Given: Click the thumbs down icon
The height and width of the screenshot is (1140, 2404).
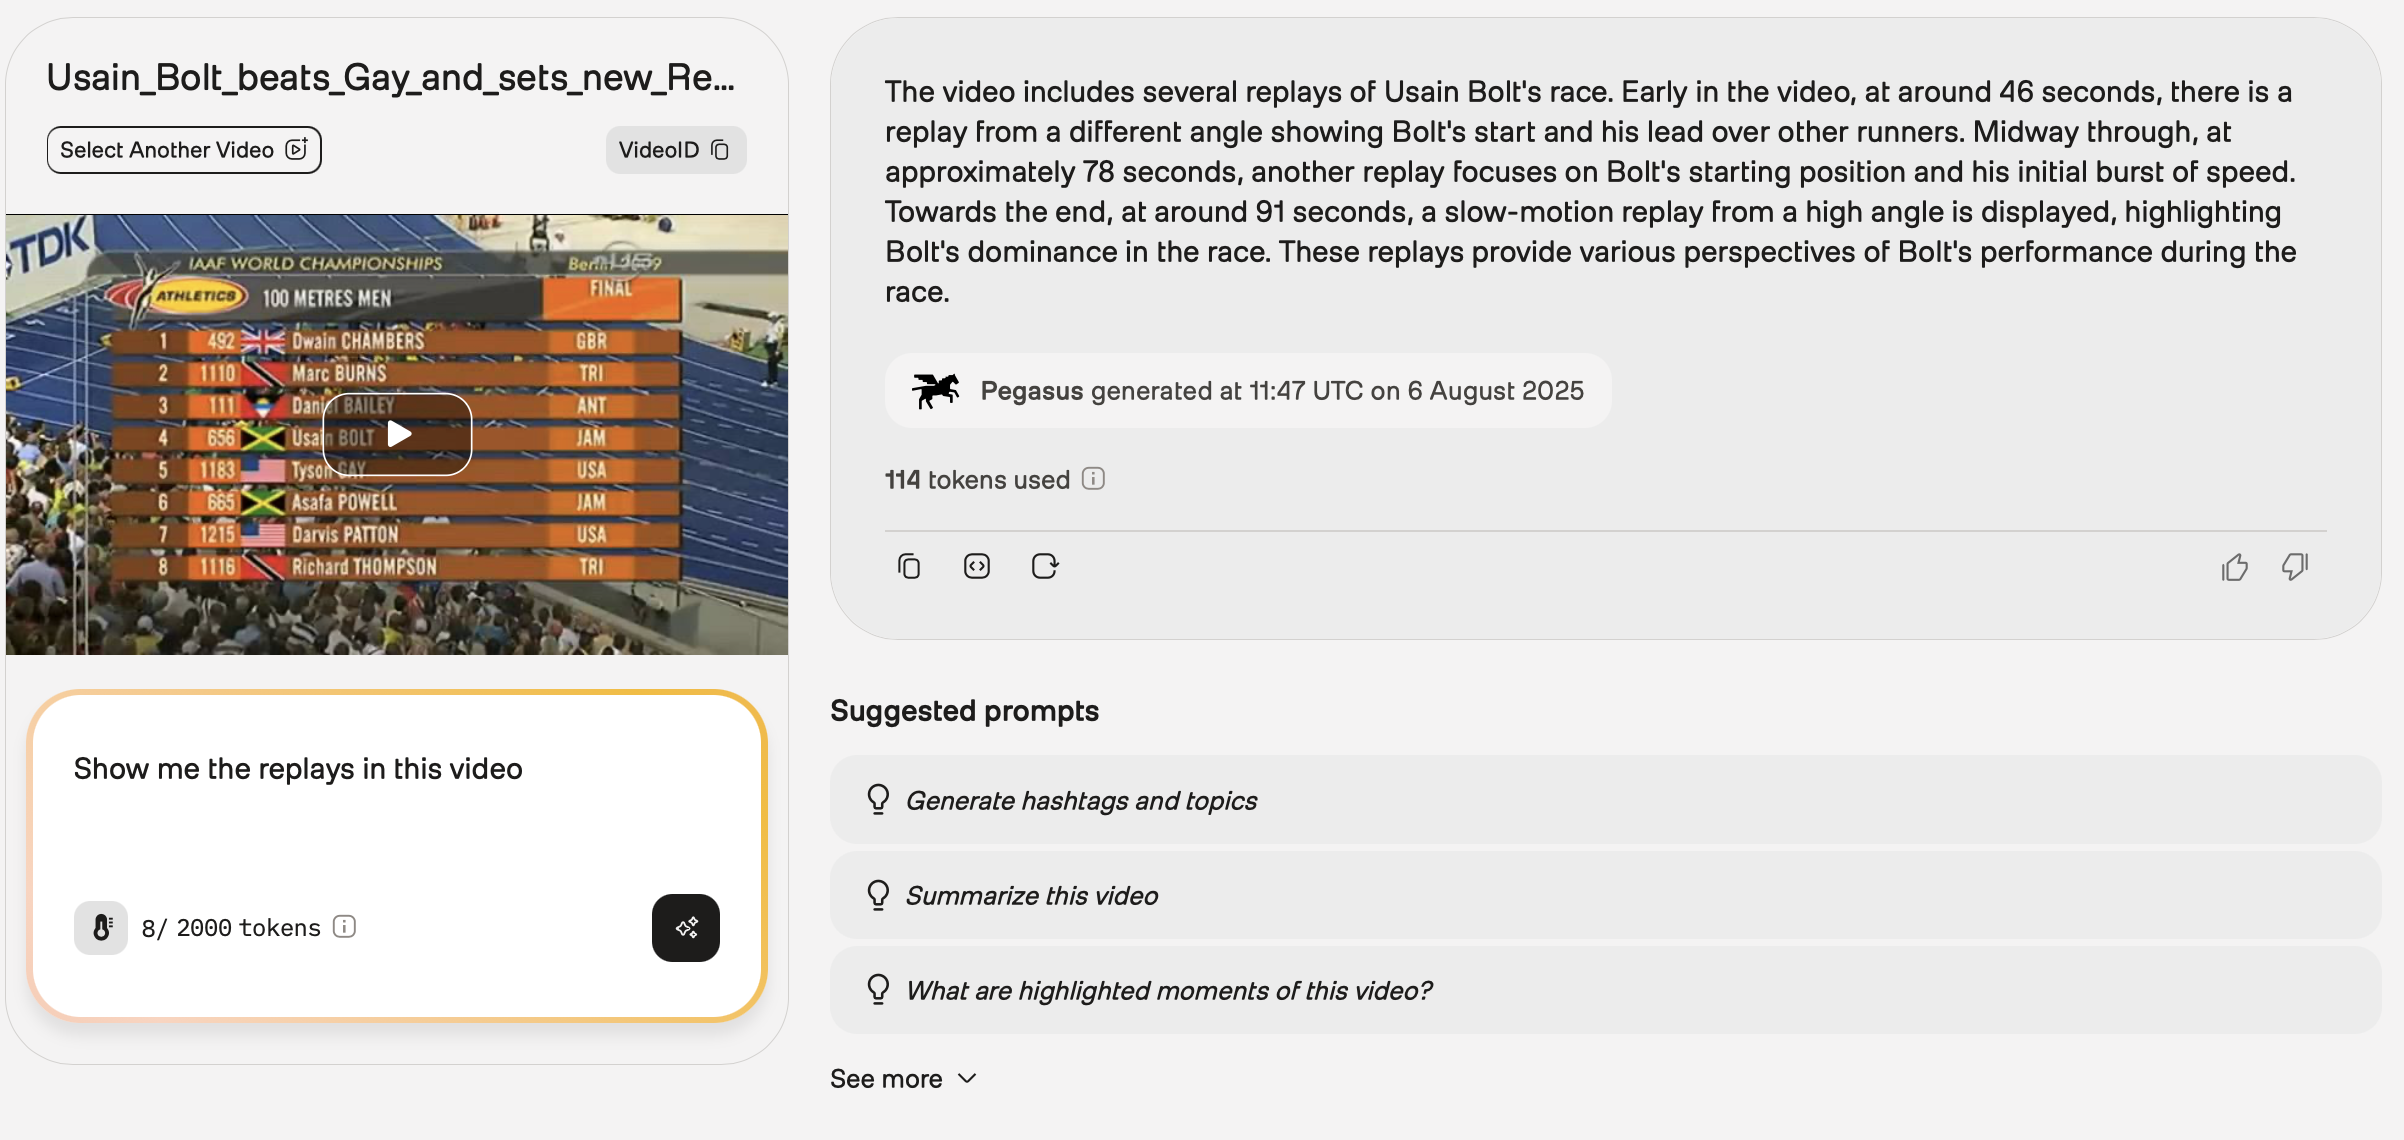Looking at the screenshot, I should tap(2295, 567).
